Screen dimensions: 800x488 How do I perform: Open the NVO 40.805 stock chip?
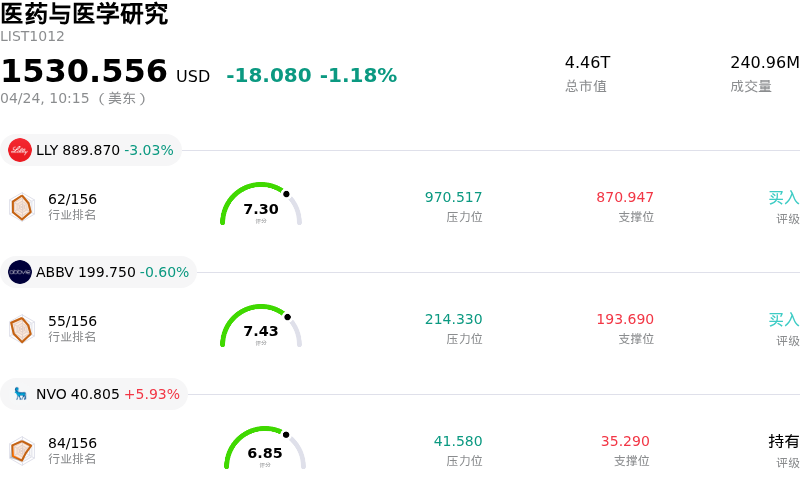(94, 394)
